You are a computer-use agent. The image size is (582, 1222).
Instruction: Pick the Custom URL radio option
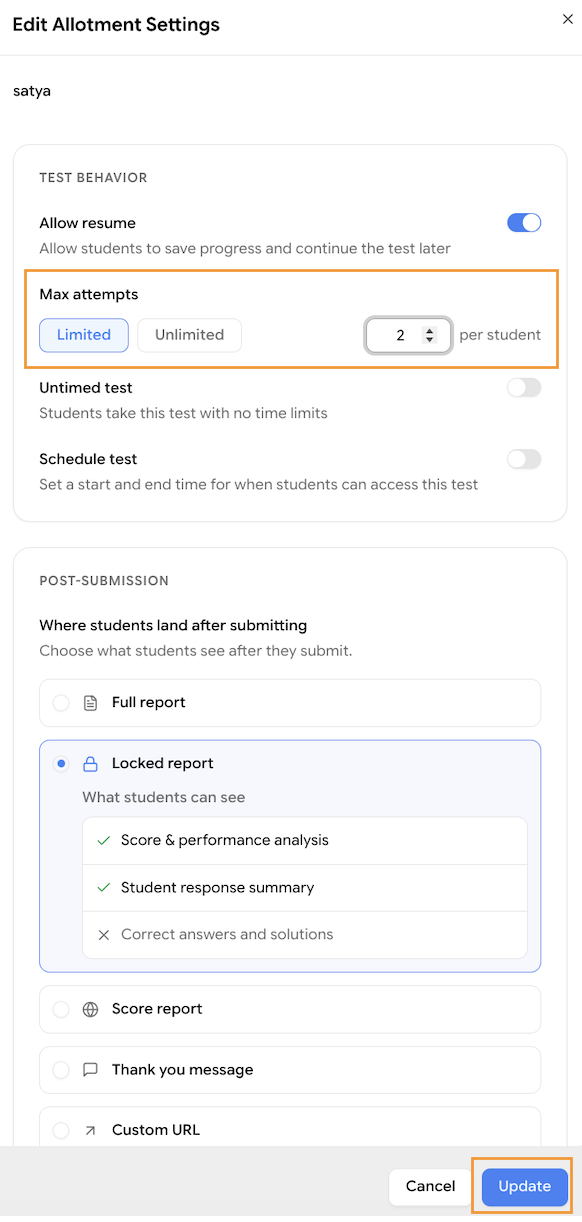coord(61,1130)
